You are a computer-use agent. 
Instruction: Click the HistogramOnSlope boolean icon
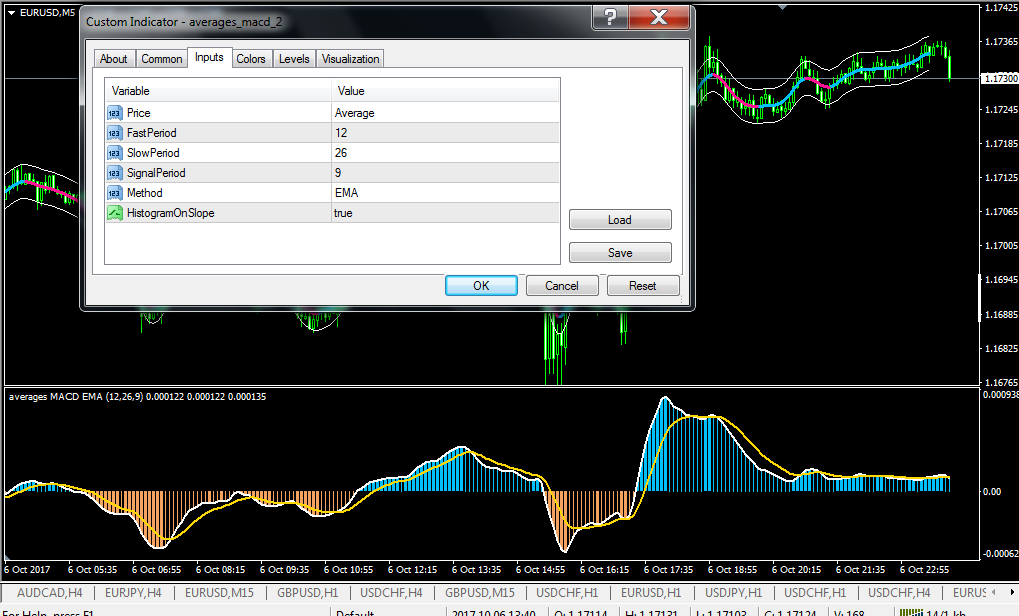click(x=114, y=213)
